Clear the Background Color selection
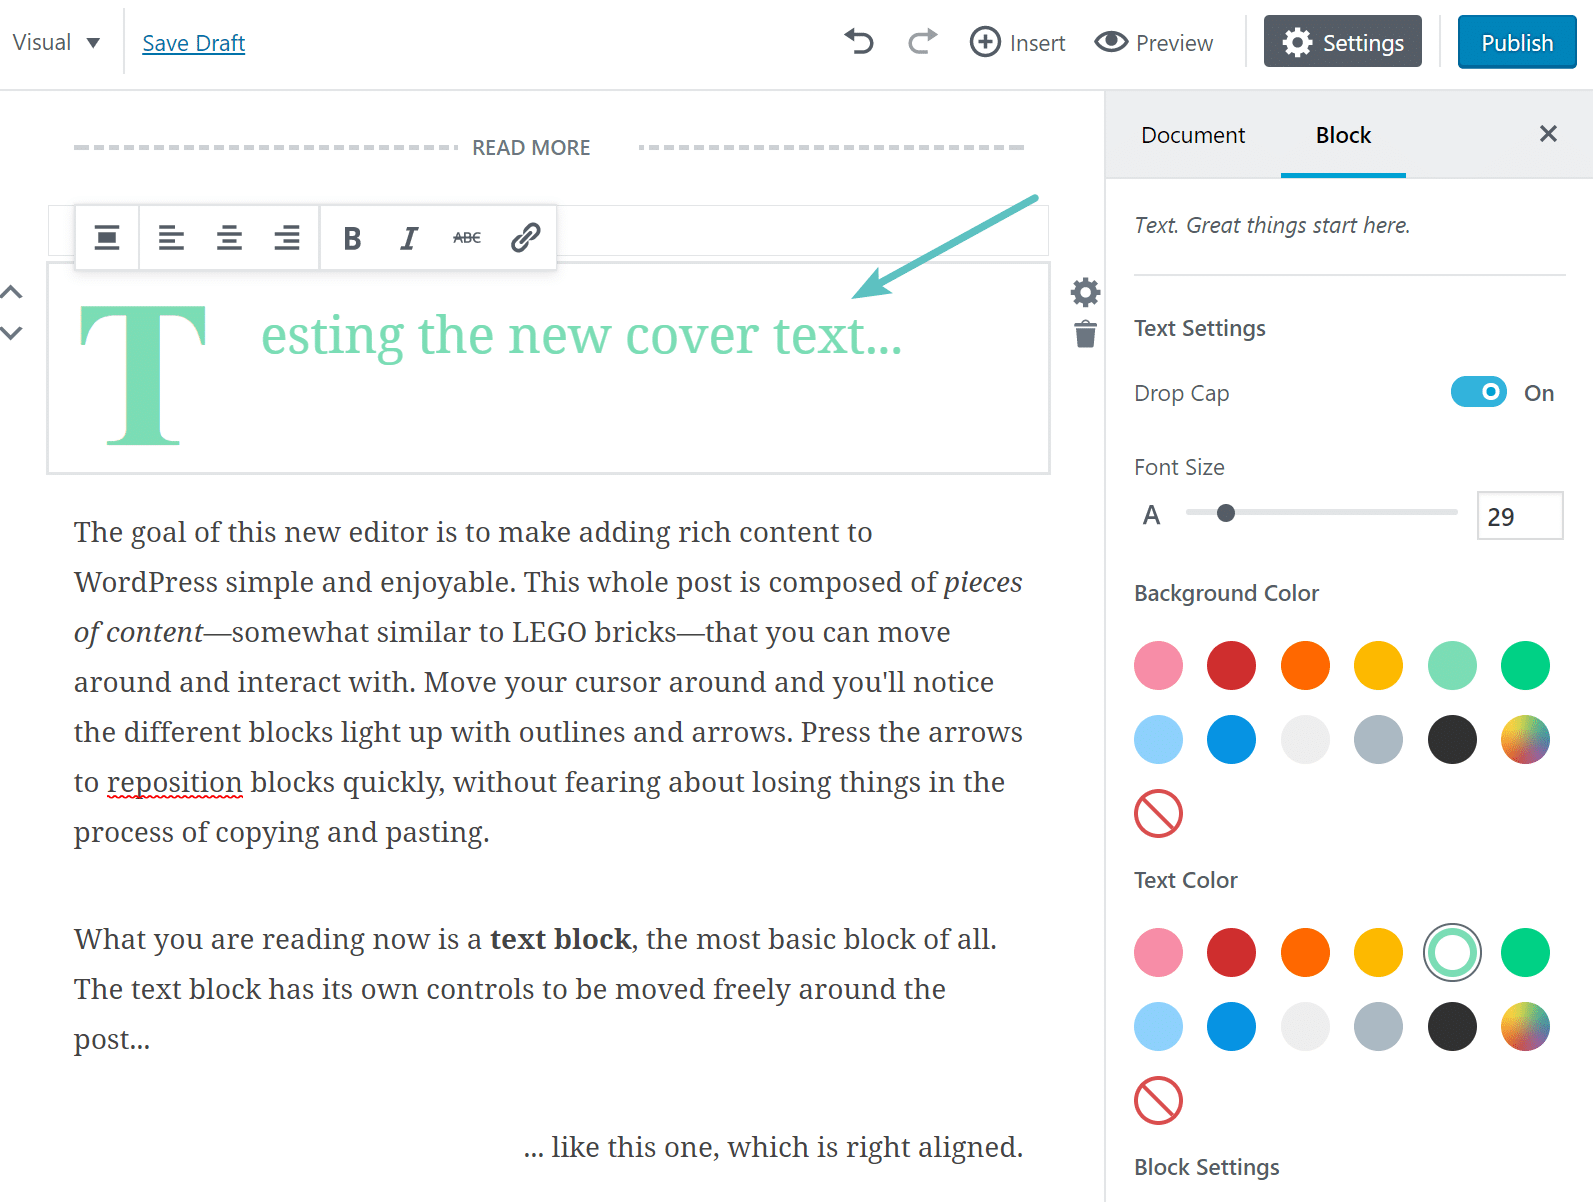 coord(1158,813)
